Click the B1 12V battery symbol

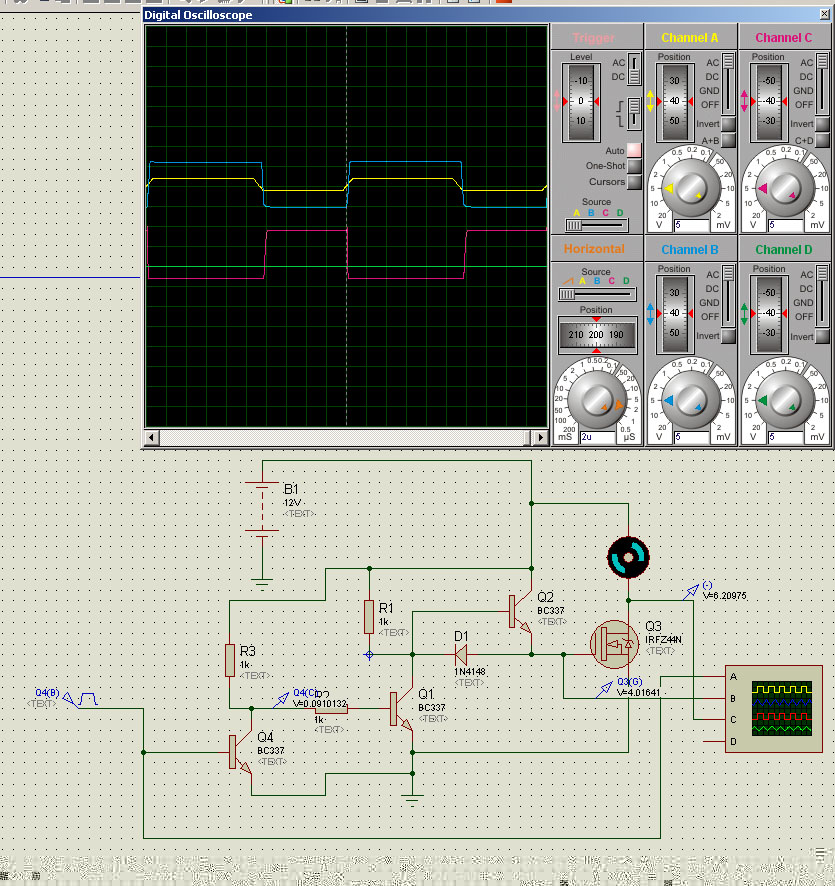(x=262, y=511)
